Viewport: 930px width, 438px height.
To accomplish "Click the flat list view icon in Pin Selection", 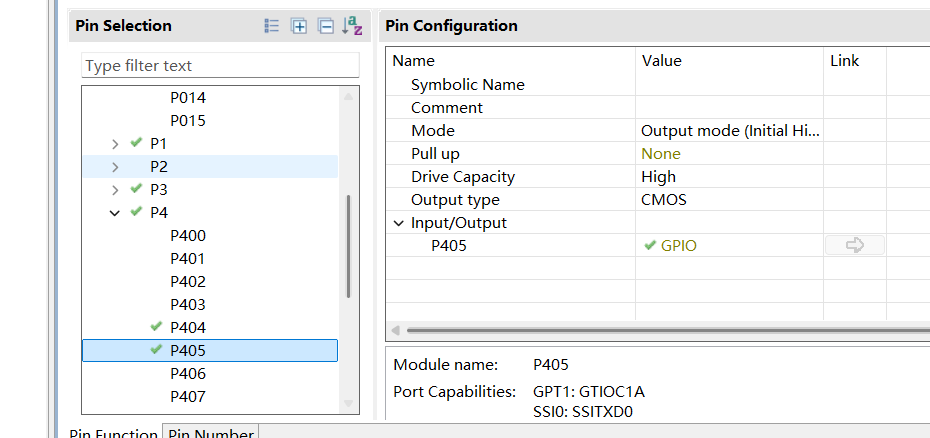I will click(272, 26).
